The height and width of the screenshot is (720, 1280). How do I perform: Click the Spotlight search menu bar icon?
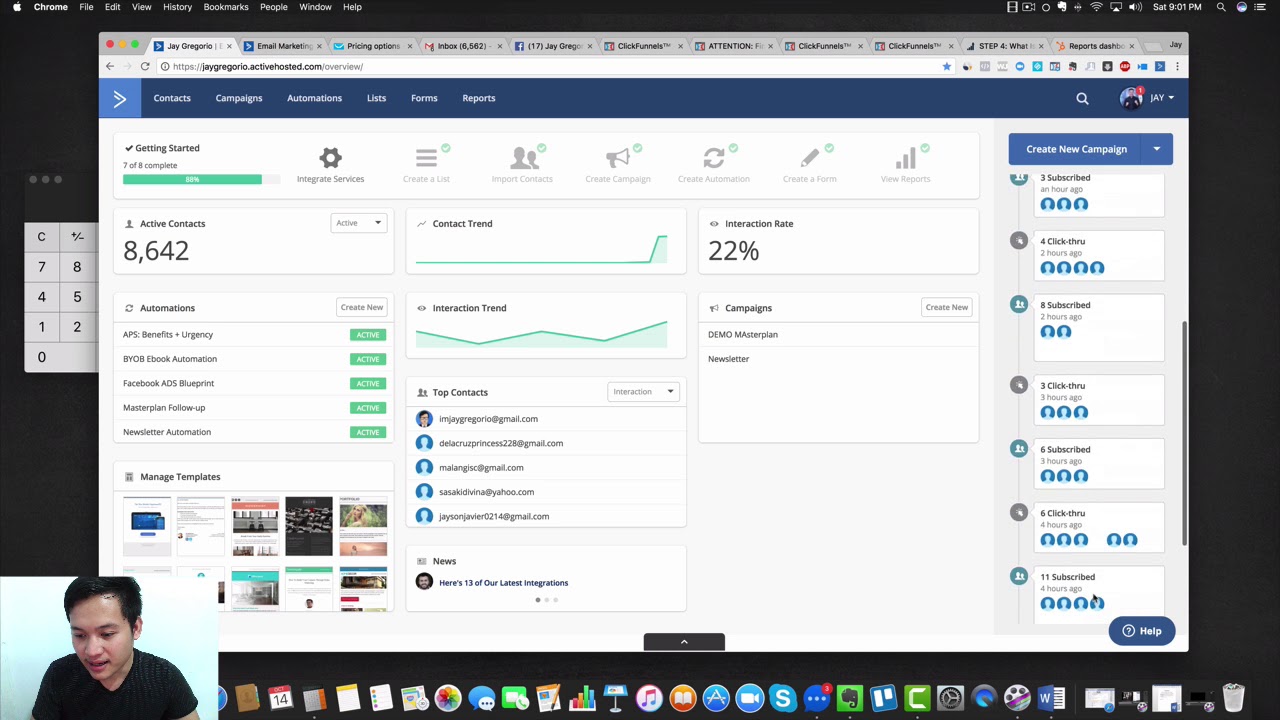click(1221, 7)
